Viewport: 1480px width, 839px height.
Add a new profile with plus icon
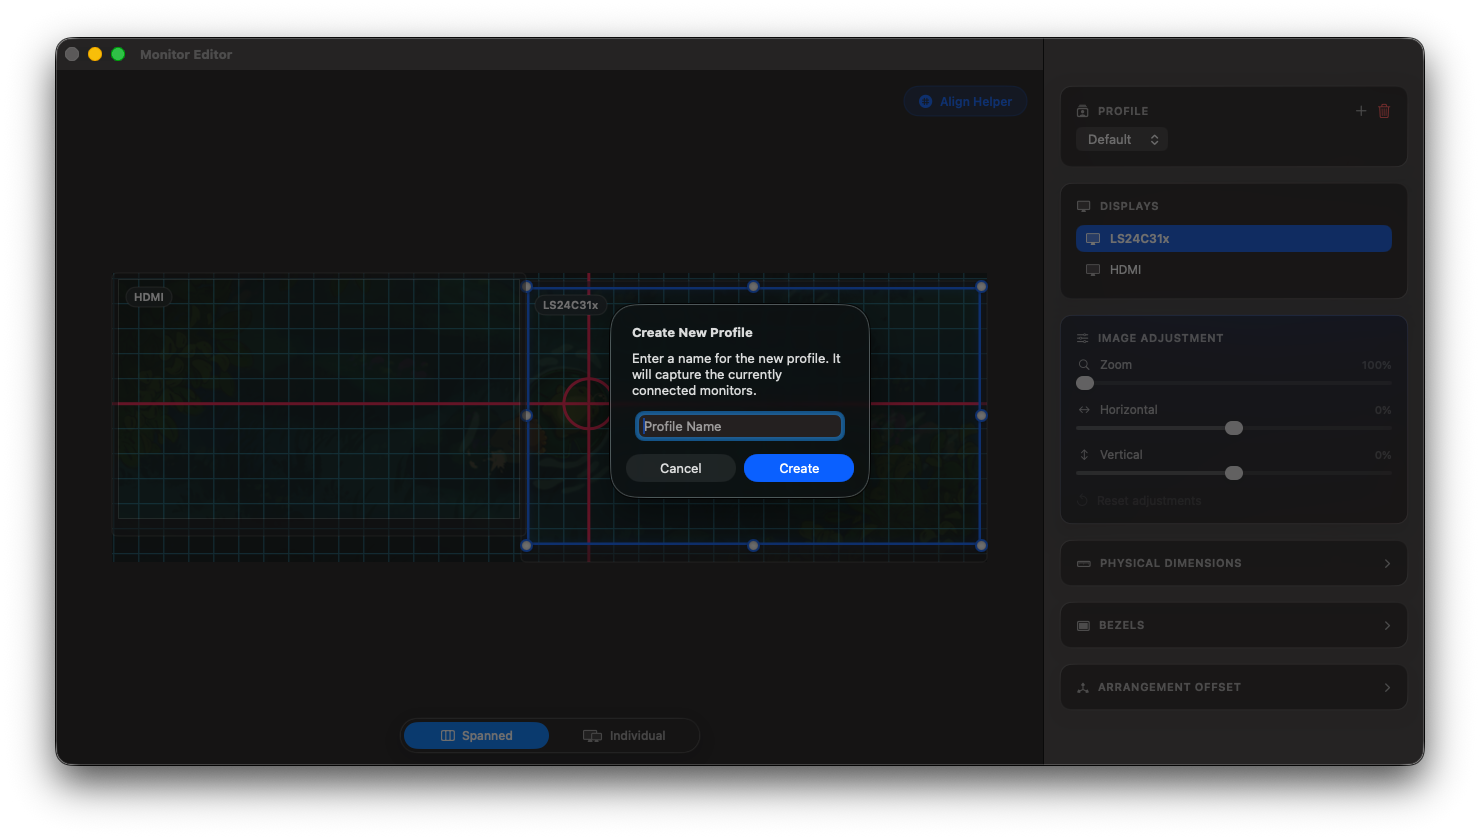pos(1360,111)
